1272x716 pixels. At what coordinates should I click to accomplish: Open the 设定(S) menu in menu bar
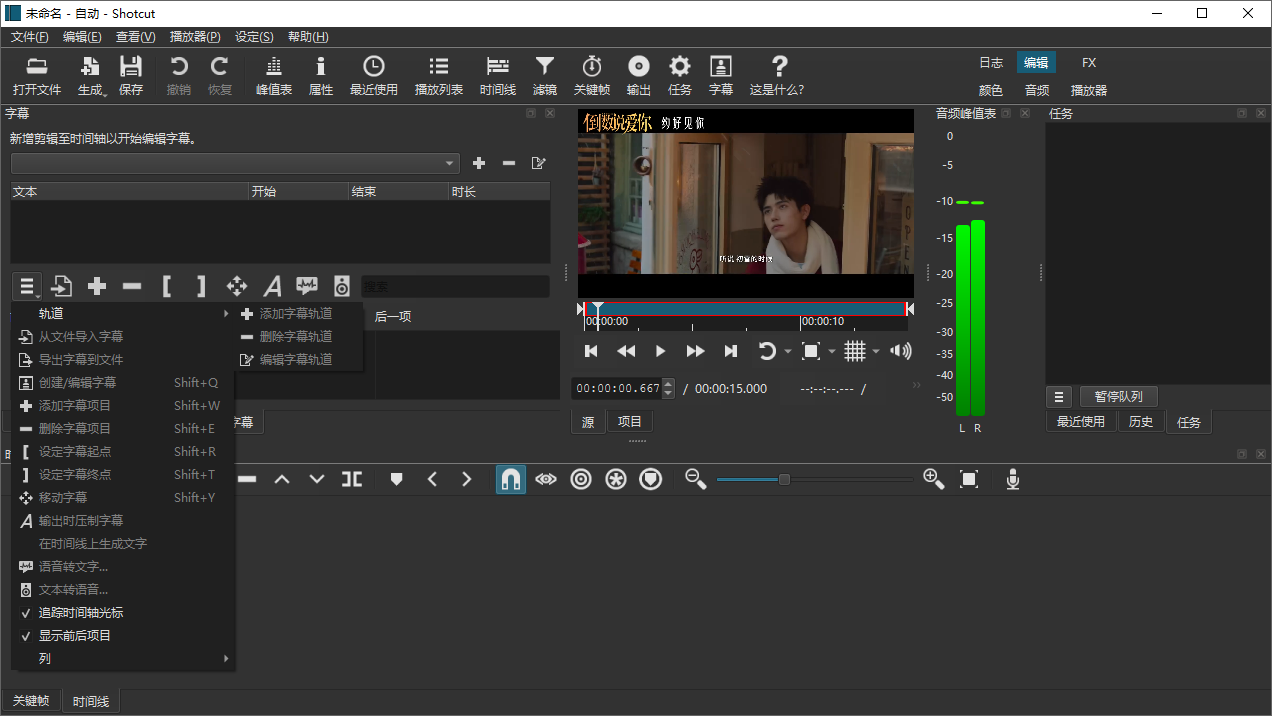(254, 37)
